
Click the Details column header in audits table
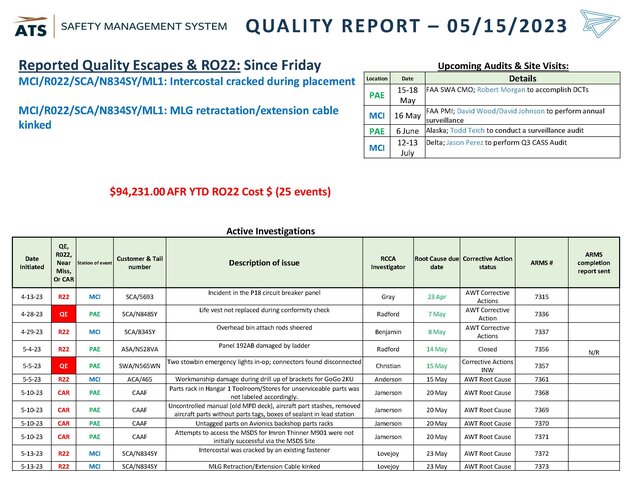(523, 78)
